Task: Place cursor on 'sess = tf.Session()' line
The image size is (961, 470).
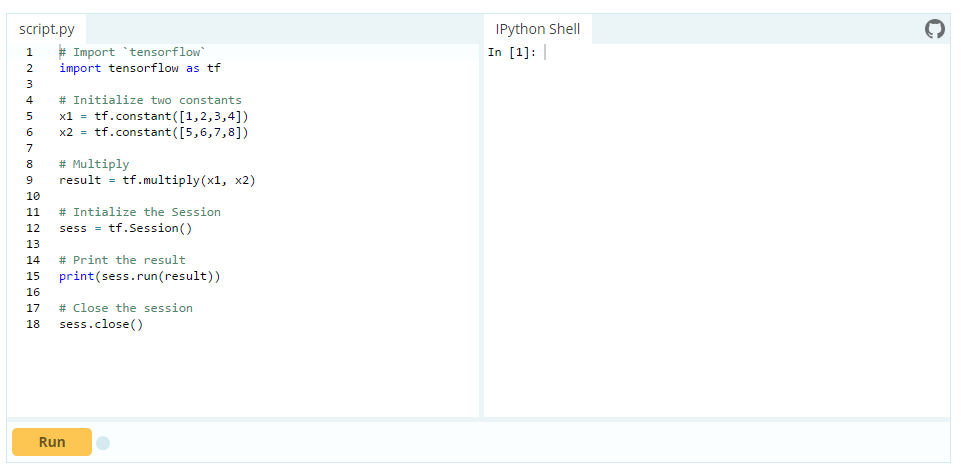Action: coord(125,228)
